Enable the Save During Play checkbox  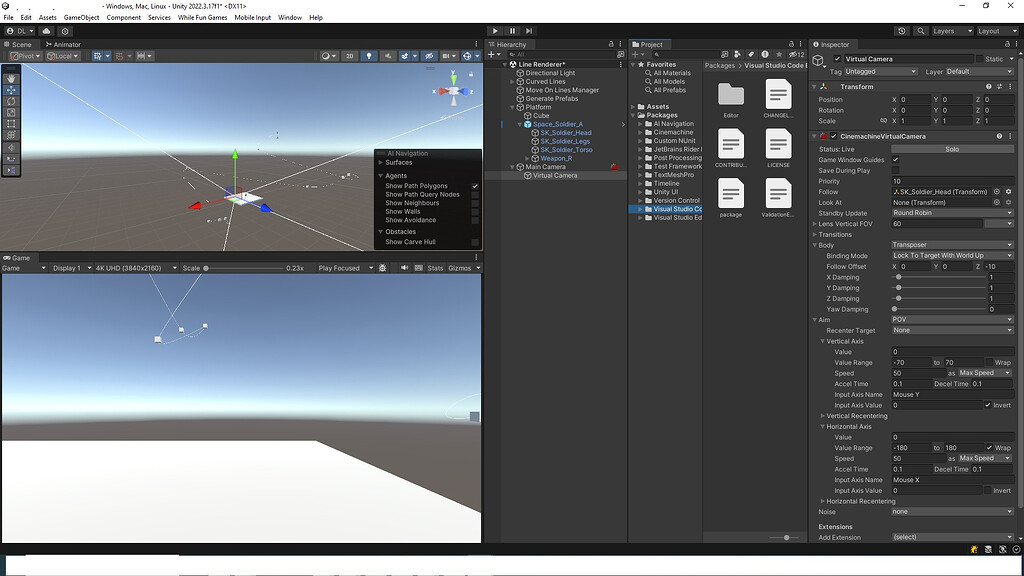(x=895, y=170)
